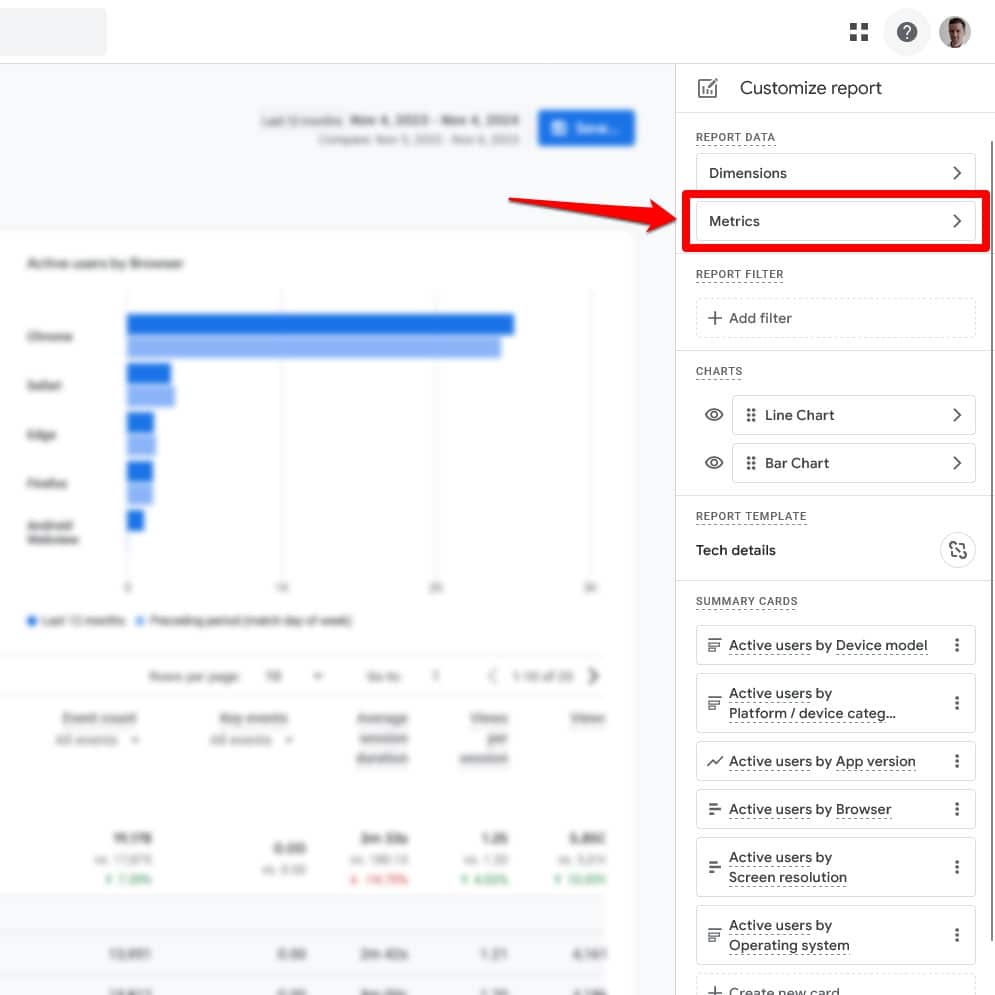Image resolution: width=995 pixels, height=995 pixels.
Task: Click the table icon on Device model card
Action: 712,645
